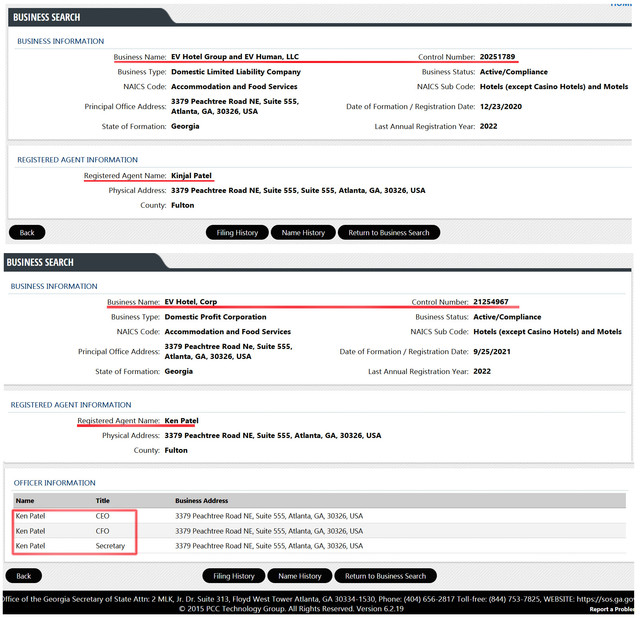Viewport: 640px width, 622px height.
Task: Click Back button in first business panel
Action: [x=27, y=233]
